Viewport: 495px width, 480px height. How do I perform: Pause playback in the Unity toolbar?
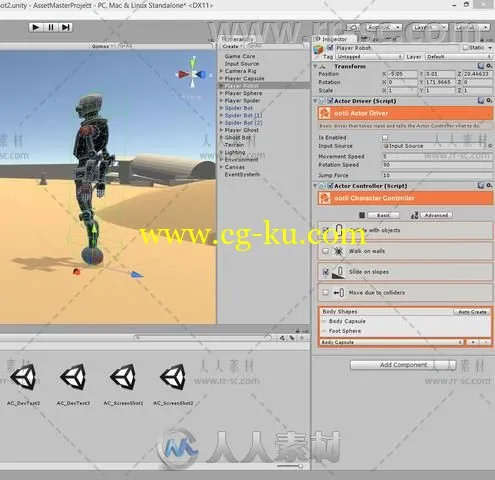pos(51,27)
